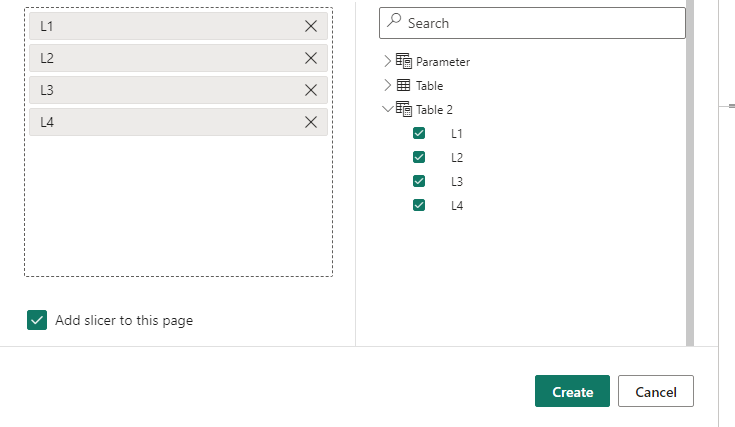Uncheck the L4 field checkbox

[x=419, y=205]
